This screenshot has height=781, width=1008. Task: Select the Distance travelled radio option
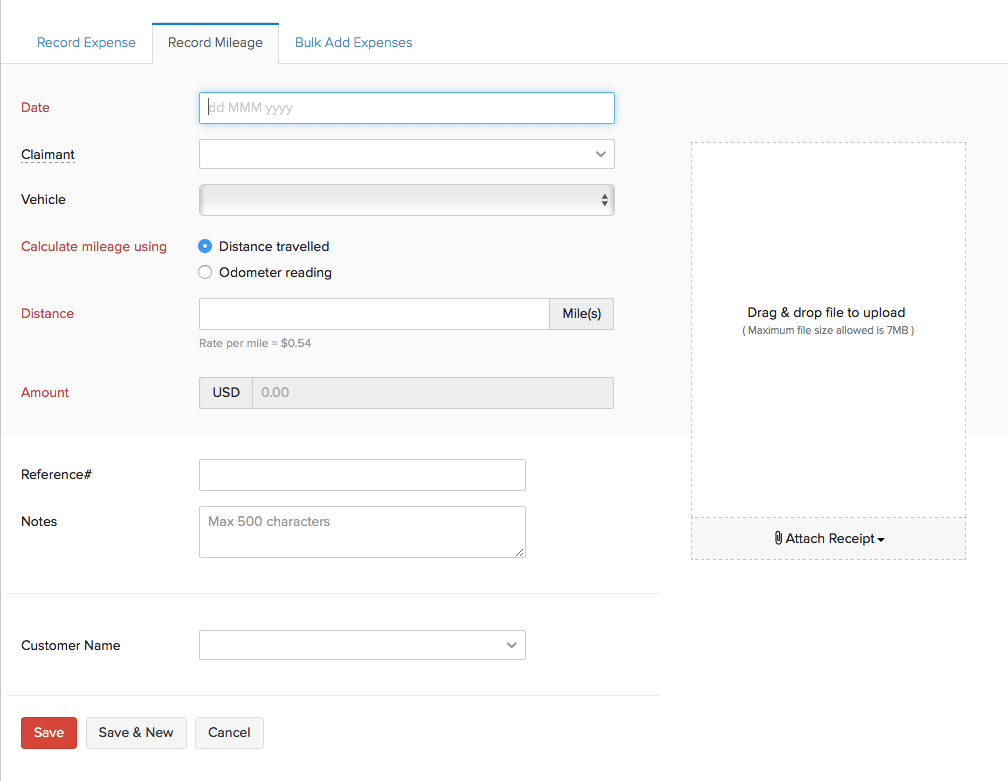tap(205, 246)
